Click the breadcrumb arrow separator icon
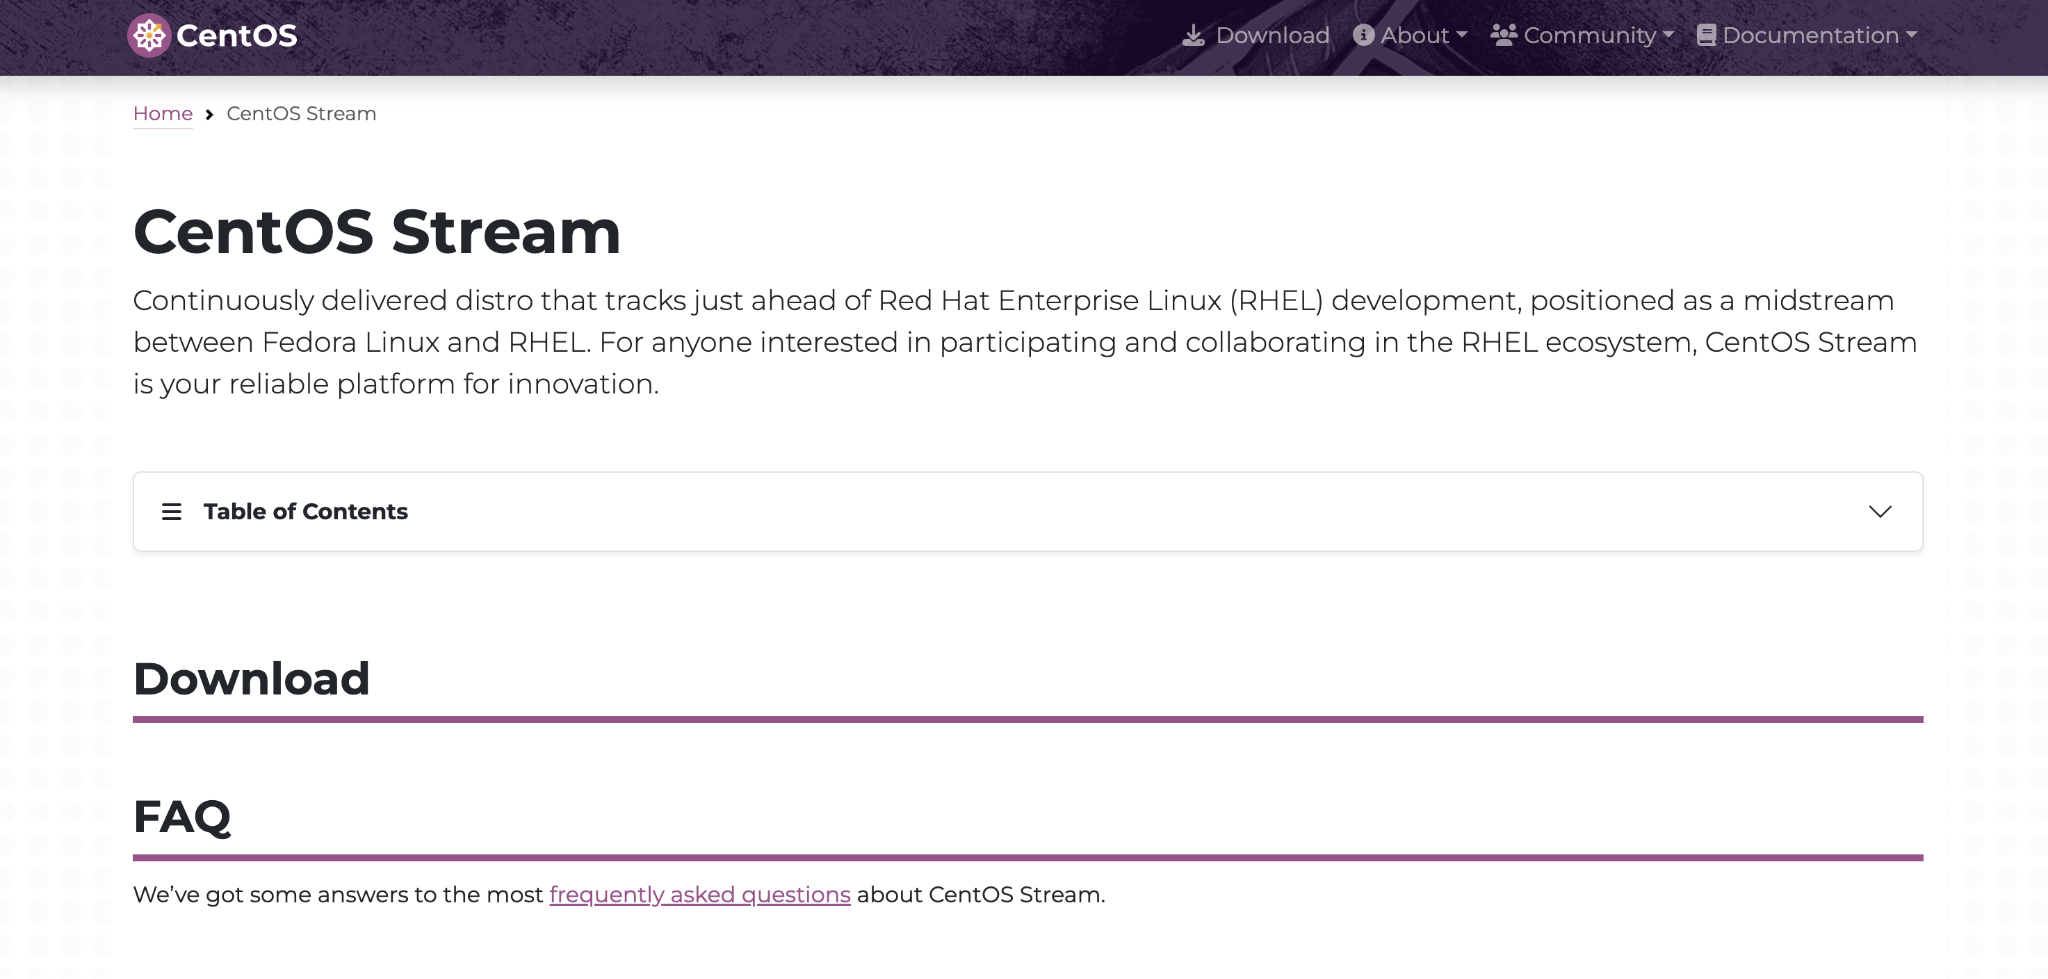 coord(209,115)
